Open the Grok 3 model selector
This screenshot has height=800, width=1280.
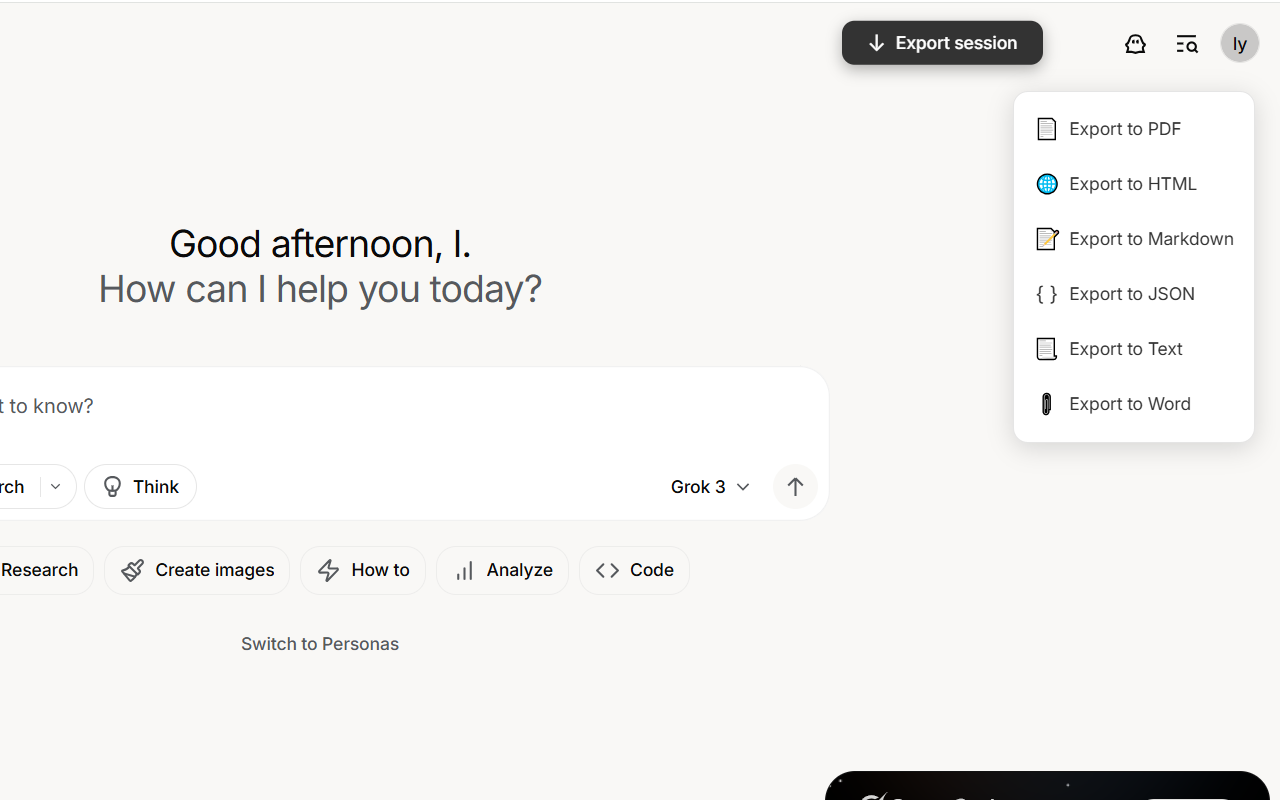point(710,487)
